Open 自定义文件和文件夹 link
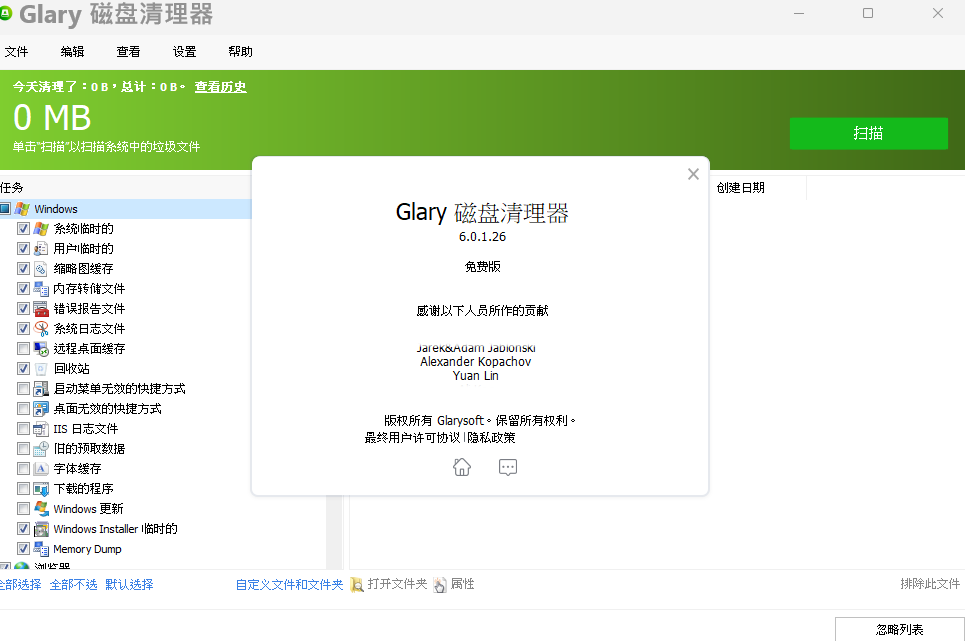This screenshot has width=965, height=641. (289, 584)
